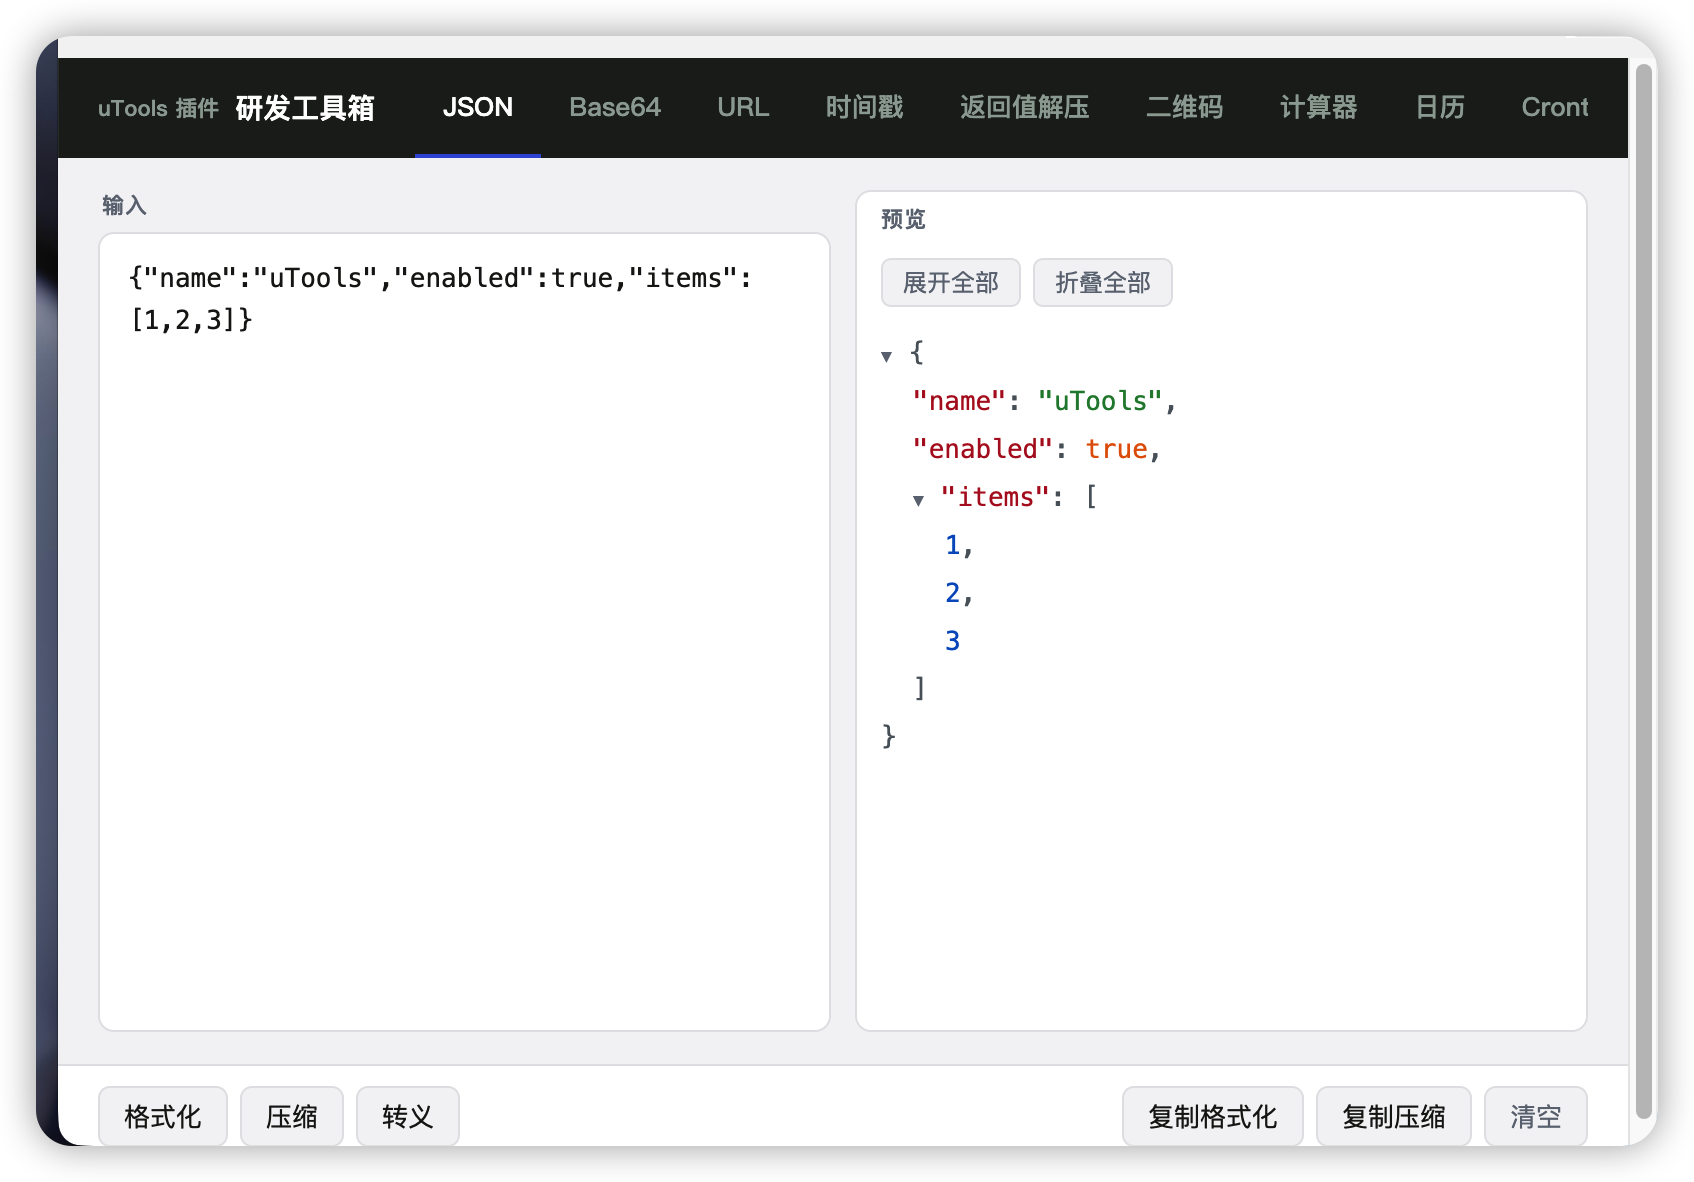Viewport: 1694px width, 1182px height.
Task: Click the 格式化 button
Action: (x=163, y=1116)
